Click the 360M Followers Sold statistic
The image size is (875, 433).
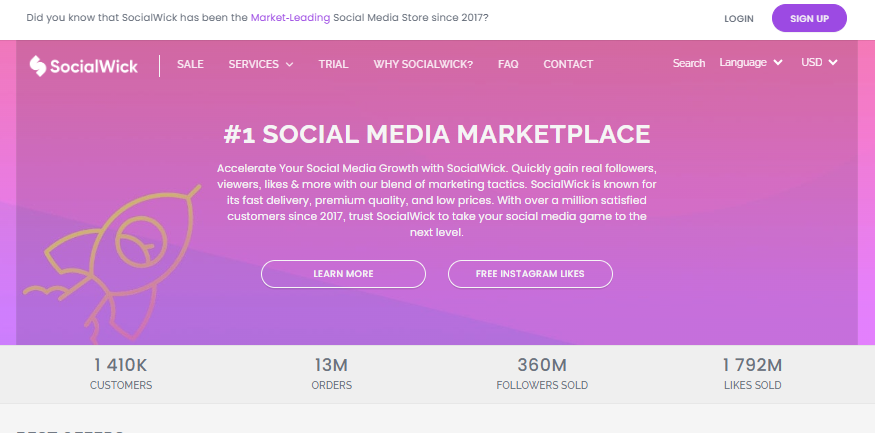pos(541,374)
